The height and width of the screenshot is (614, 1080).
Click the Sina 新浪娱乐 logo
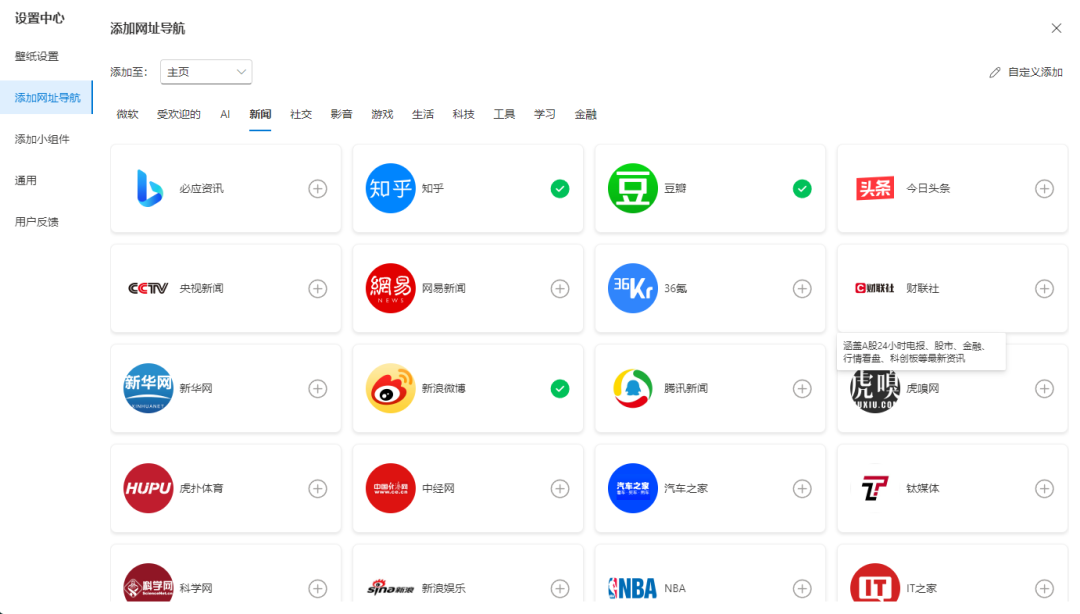(390, 588)
